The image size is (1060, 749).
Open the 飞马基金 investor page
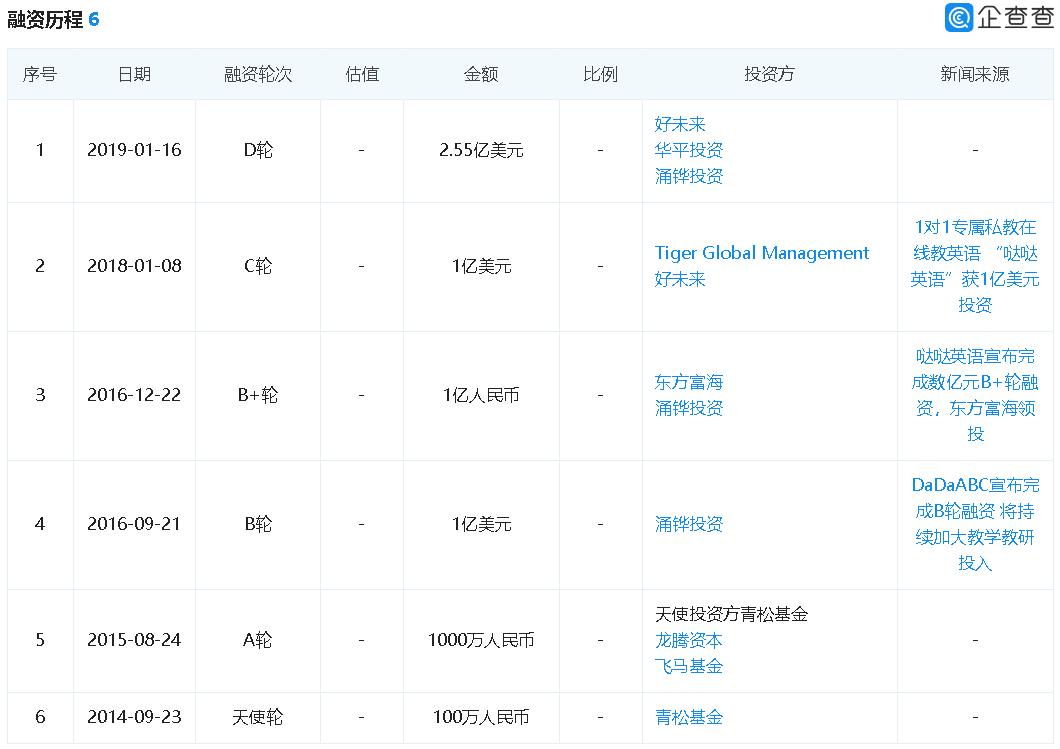pos(689,665)
